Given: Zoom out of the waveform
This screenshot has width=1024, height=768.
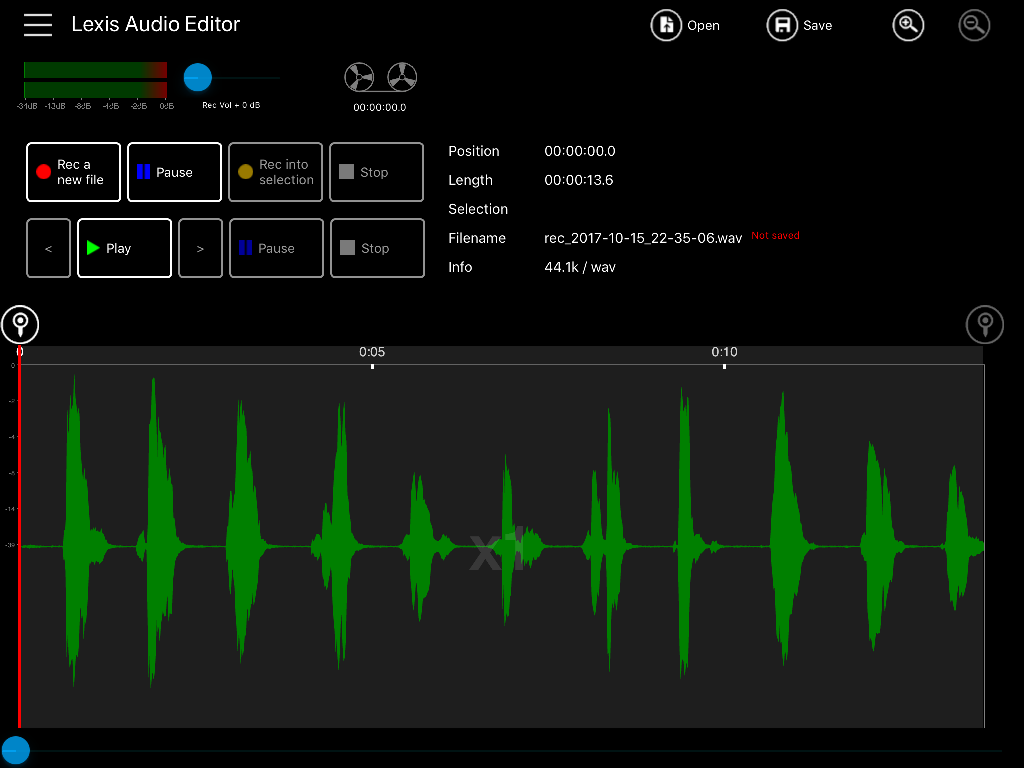Looking at the screenshot, I should [x=974, y=25].
